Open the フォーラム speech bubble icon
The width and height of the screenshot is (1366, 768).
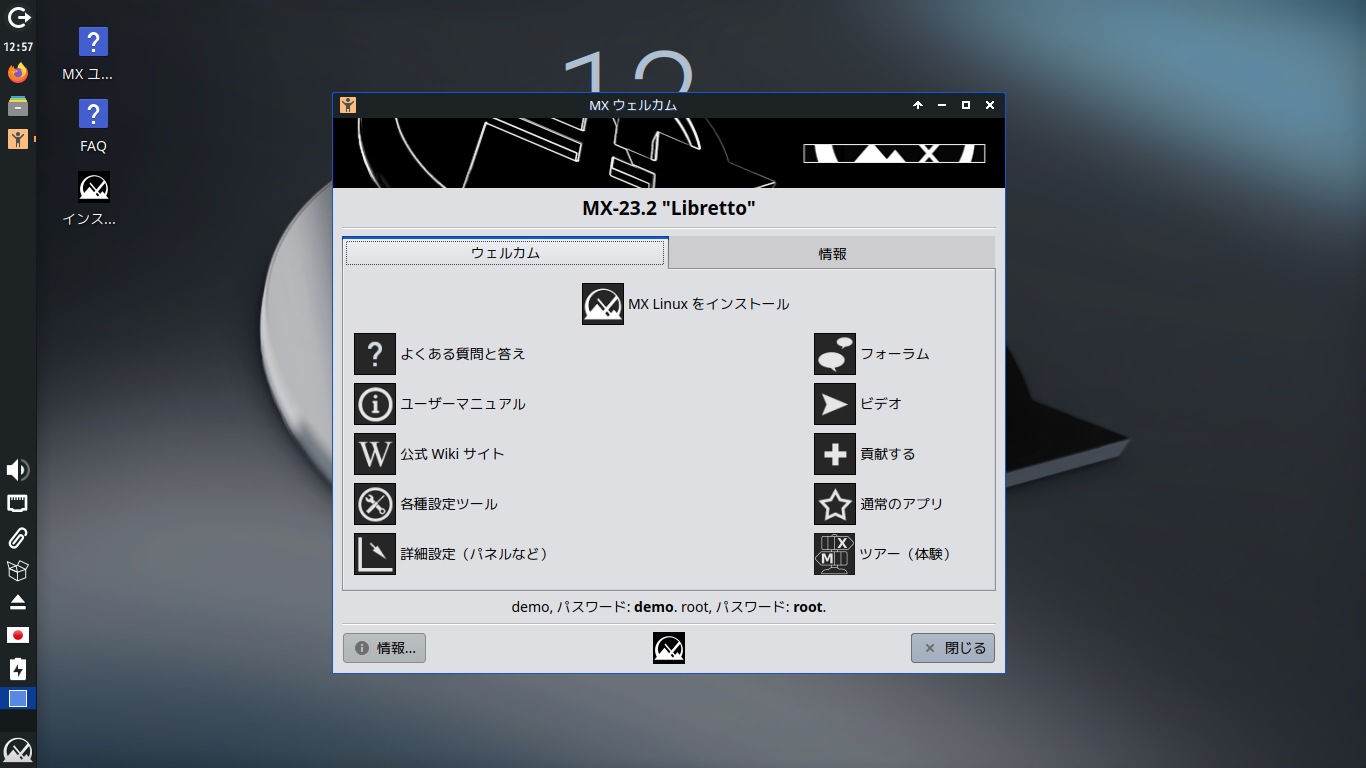[x=835, y=354]
